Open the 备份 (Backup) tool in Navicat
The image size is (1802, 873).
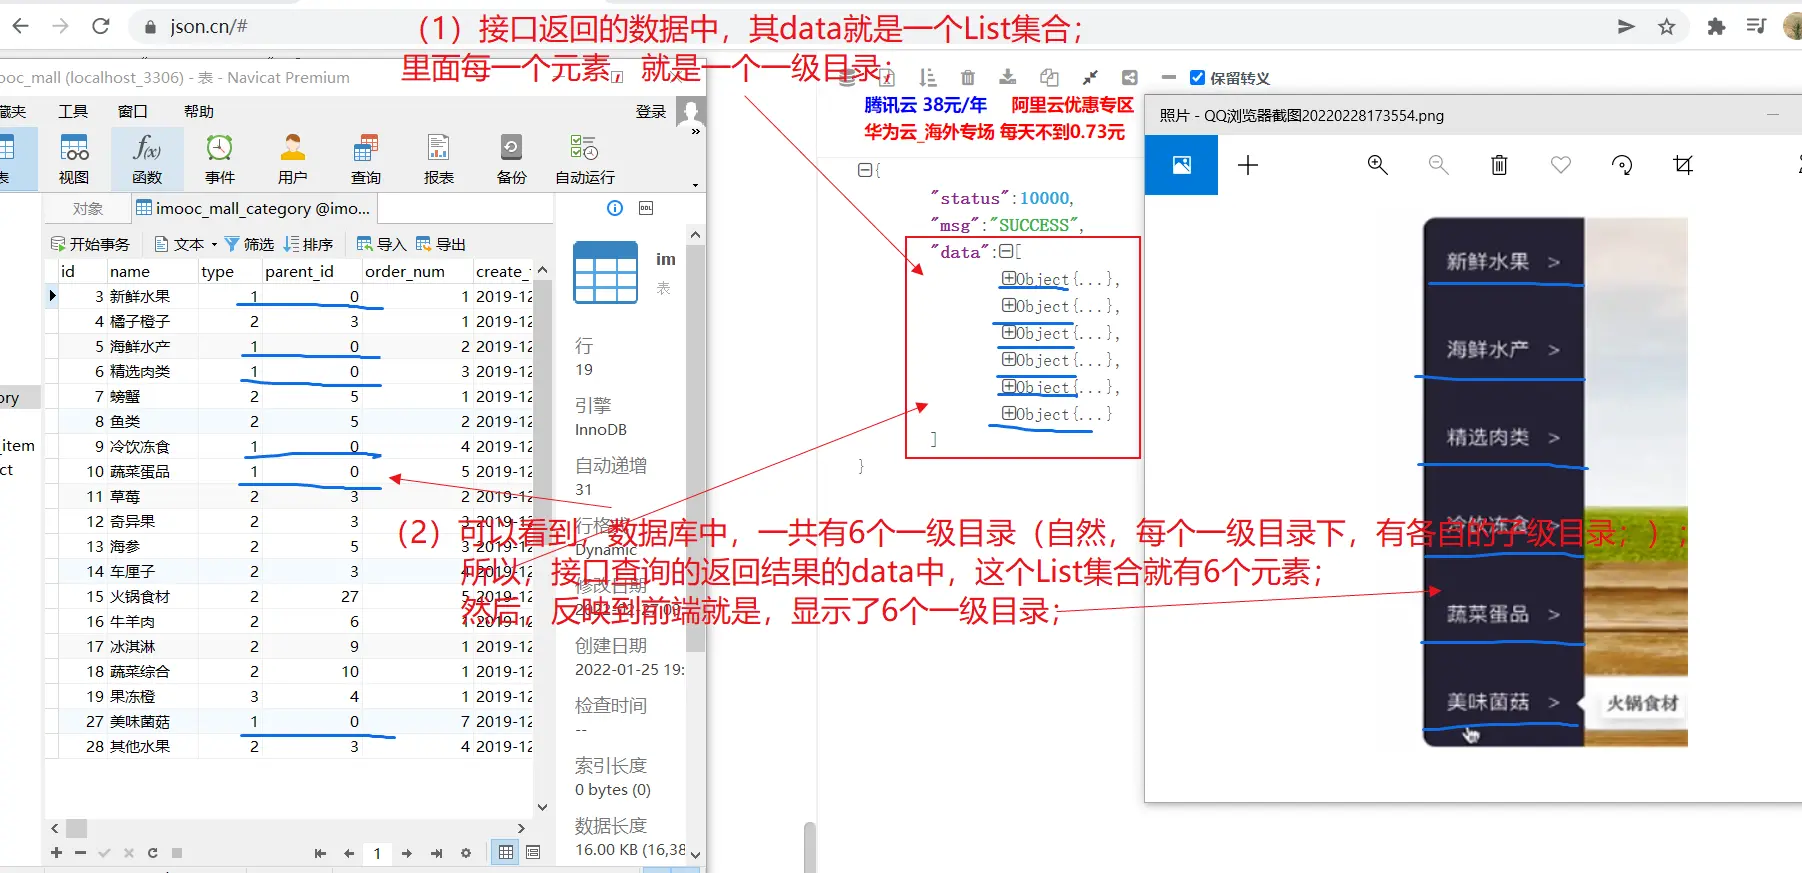click(512, 159)
